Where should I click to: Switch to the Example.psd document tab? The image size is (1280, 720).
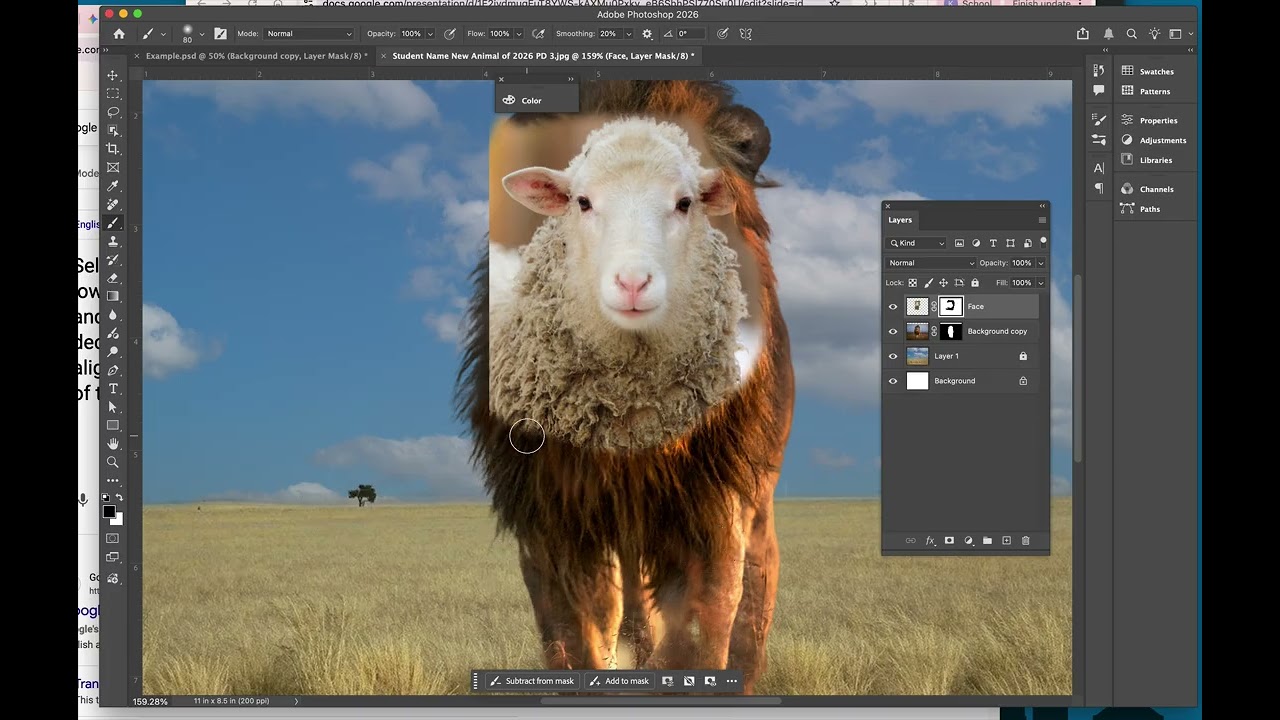click(256, 56)
